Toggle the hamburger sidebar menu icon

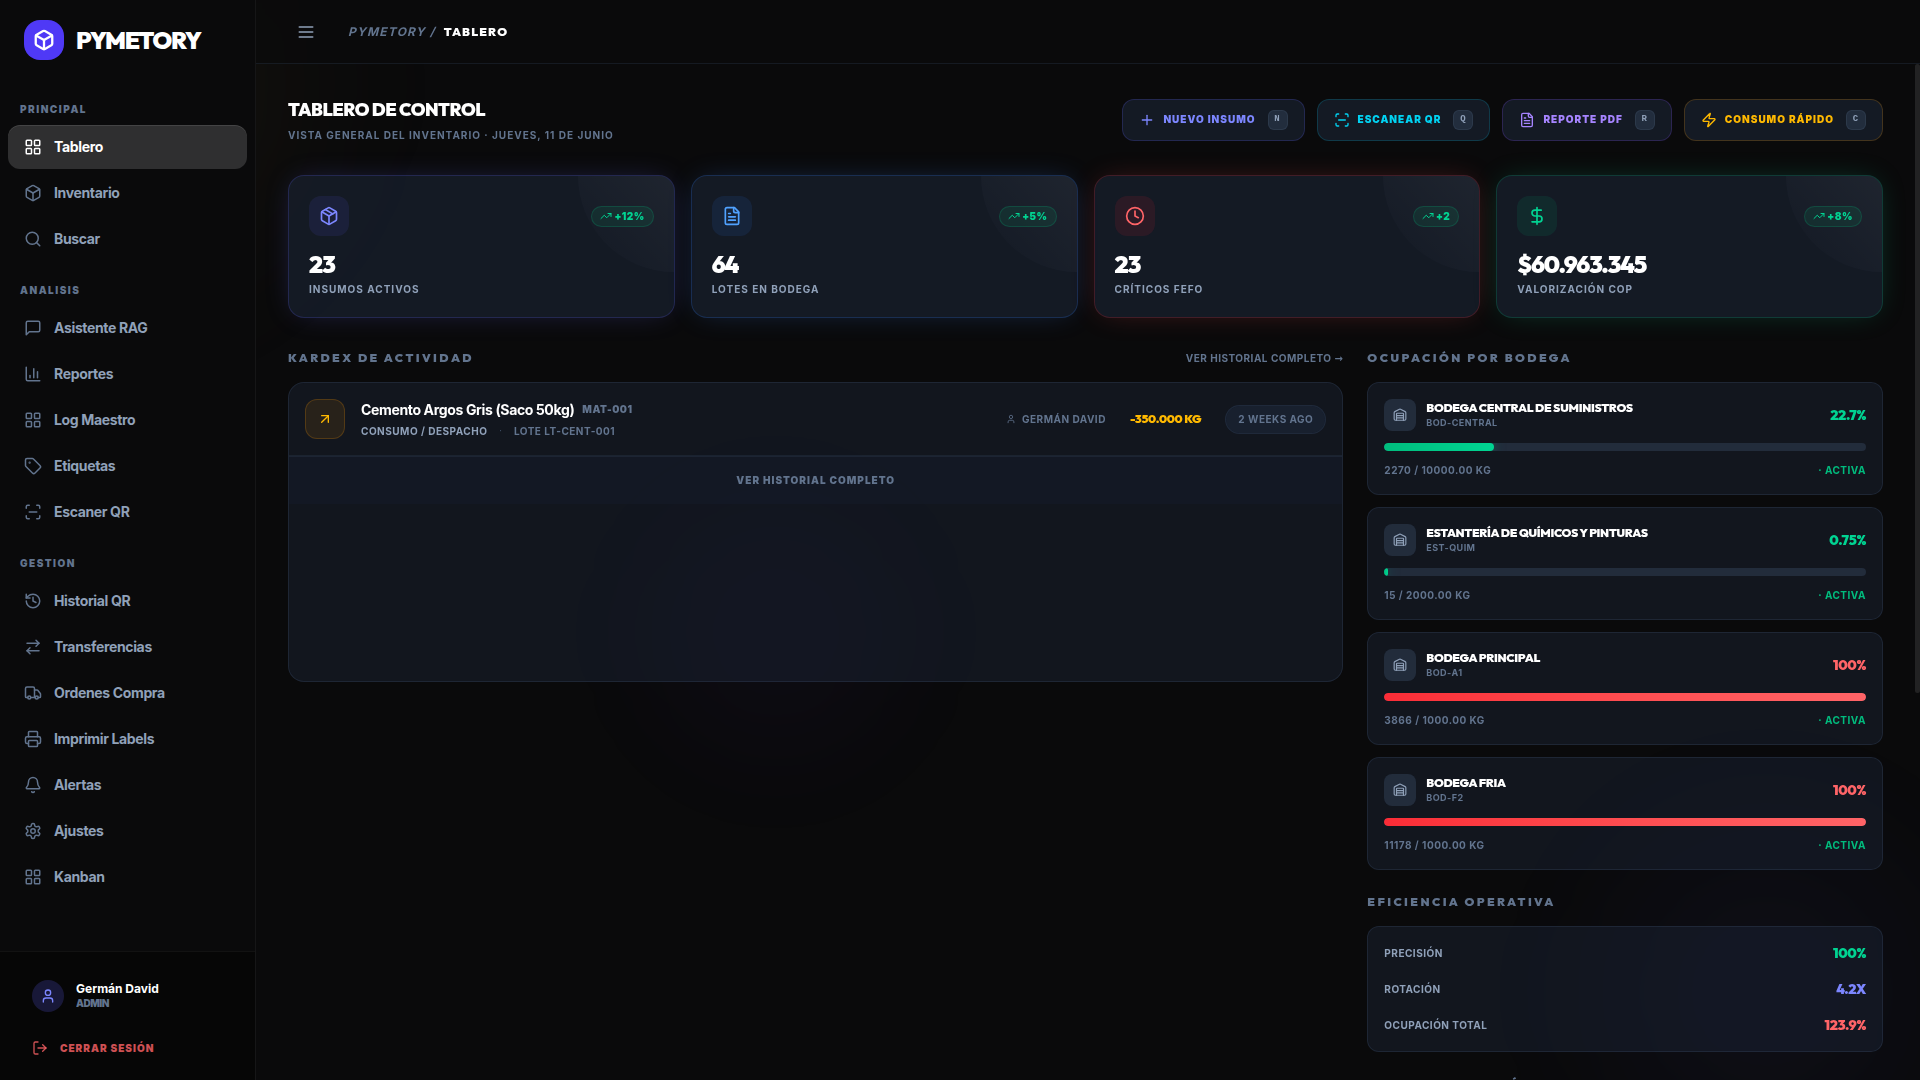[306, 32]
